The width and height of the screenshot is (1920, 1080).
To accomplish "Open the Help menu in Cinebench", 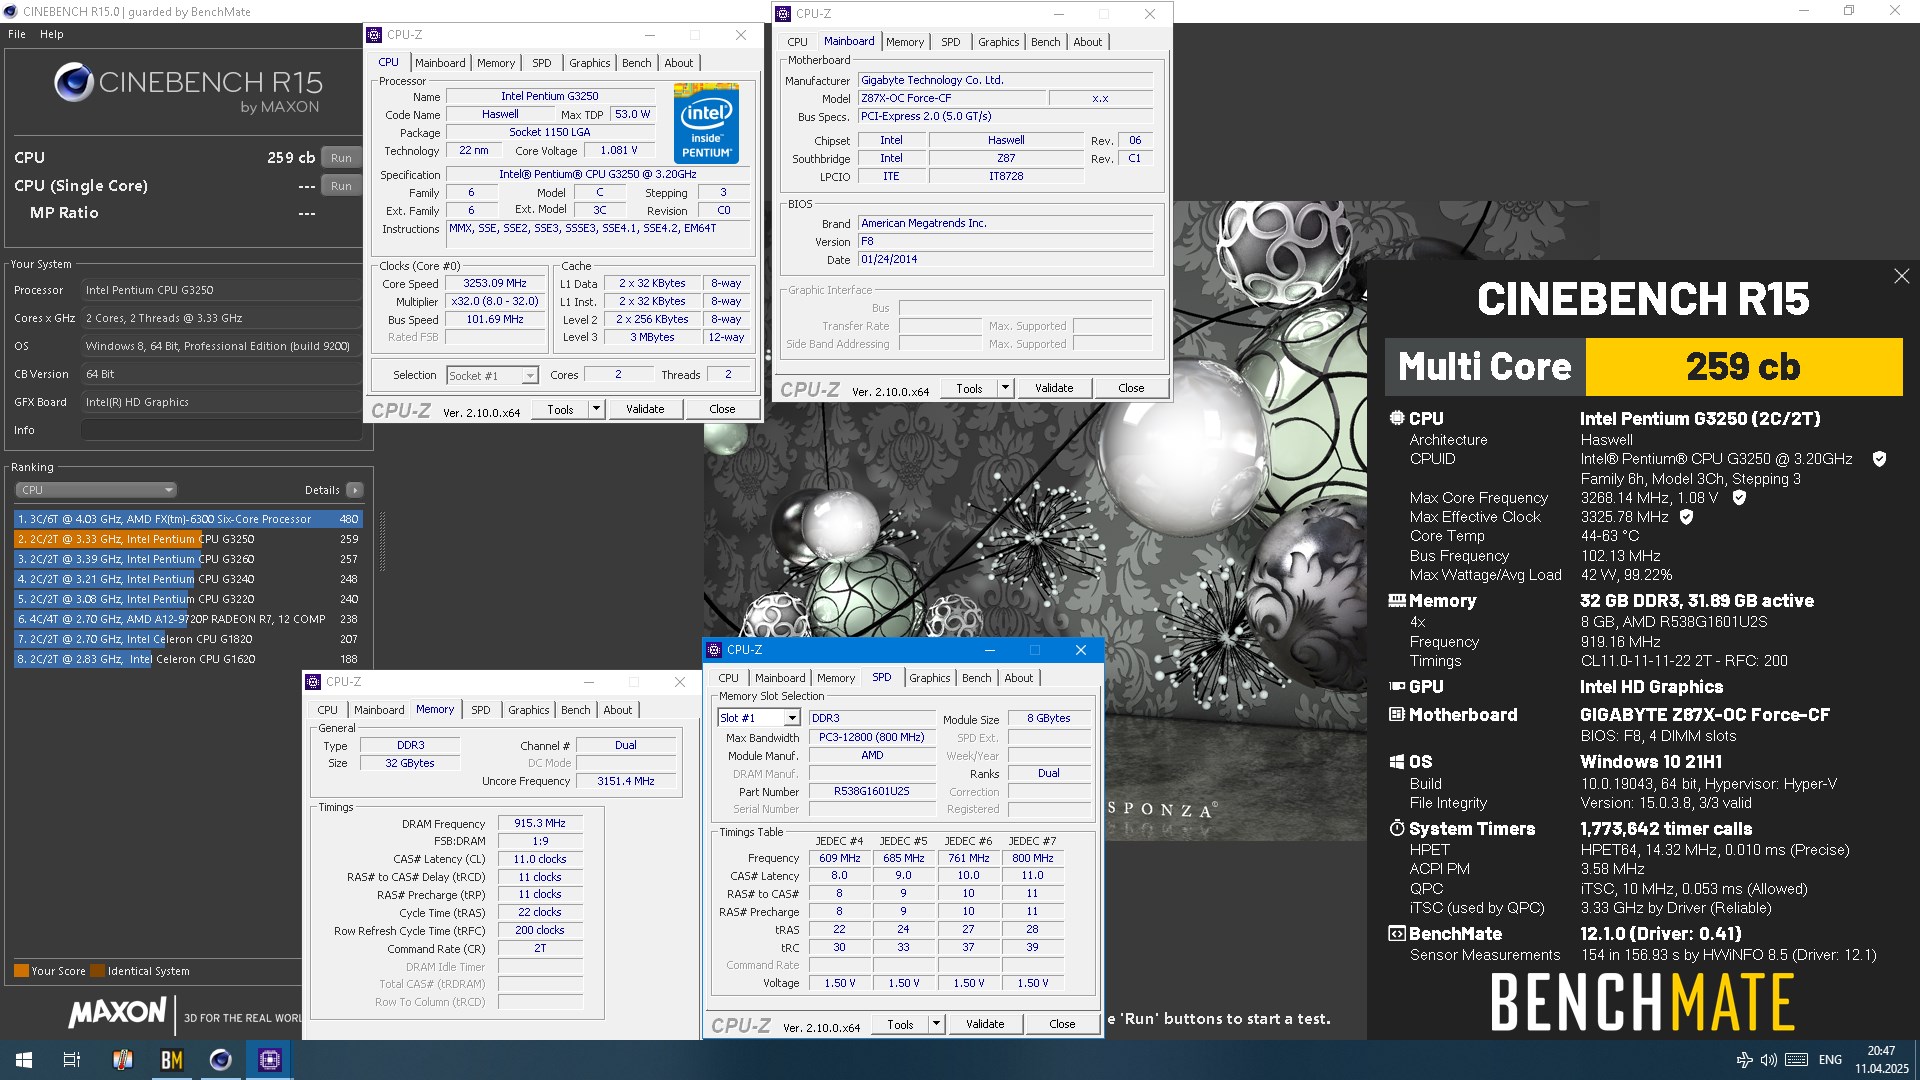I will click(x=52, y=34).
